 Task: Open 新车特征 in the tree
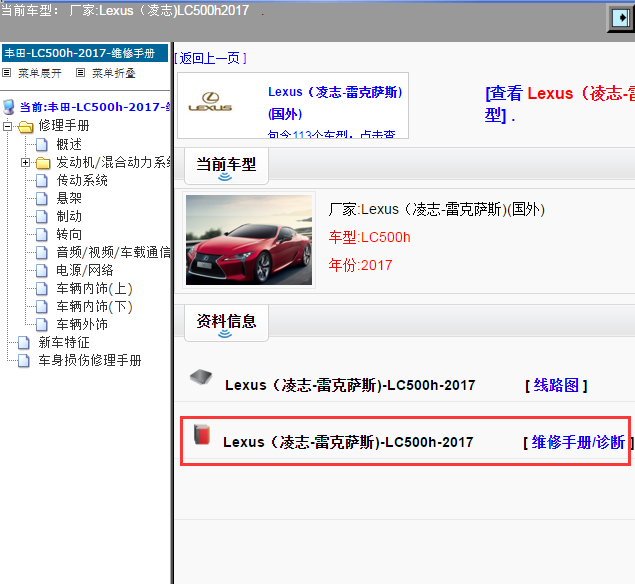pyautogui.click(x=64, y=343)
